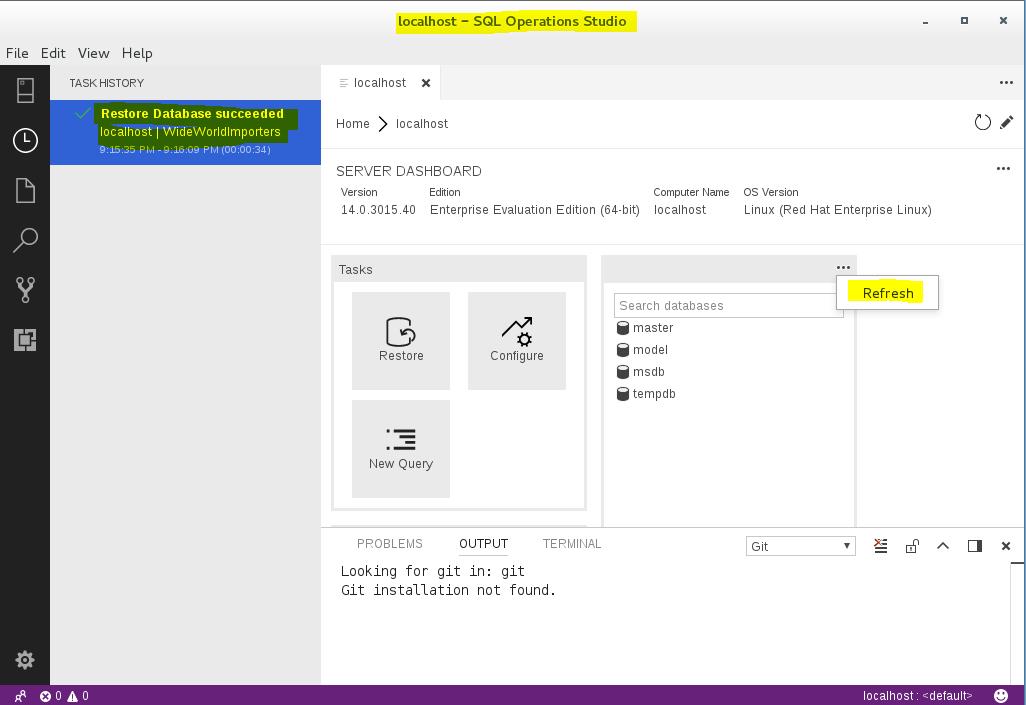Switch to the TERMINAL panel tab
Viewport: 1026px width, 705px height.
[x=572, y=544]
